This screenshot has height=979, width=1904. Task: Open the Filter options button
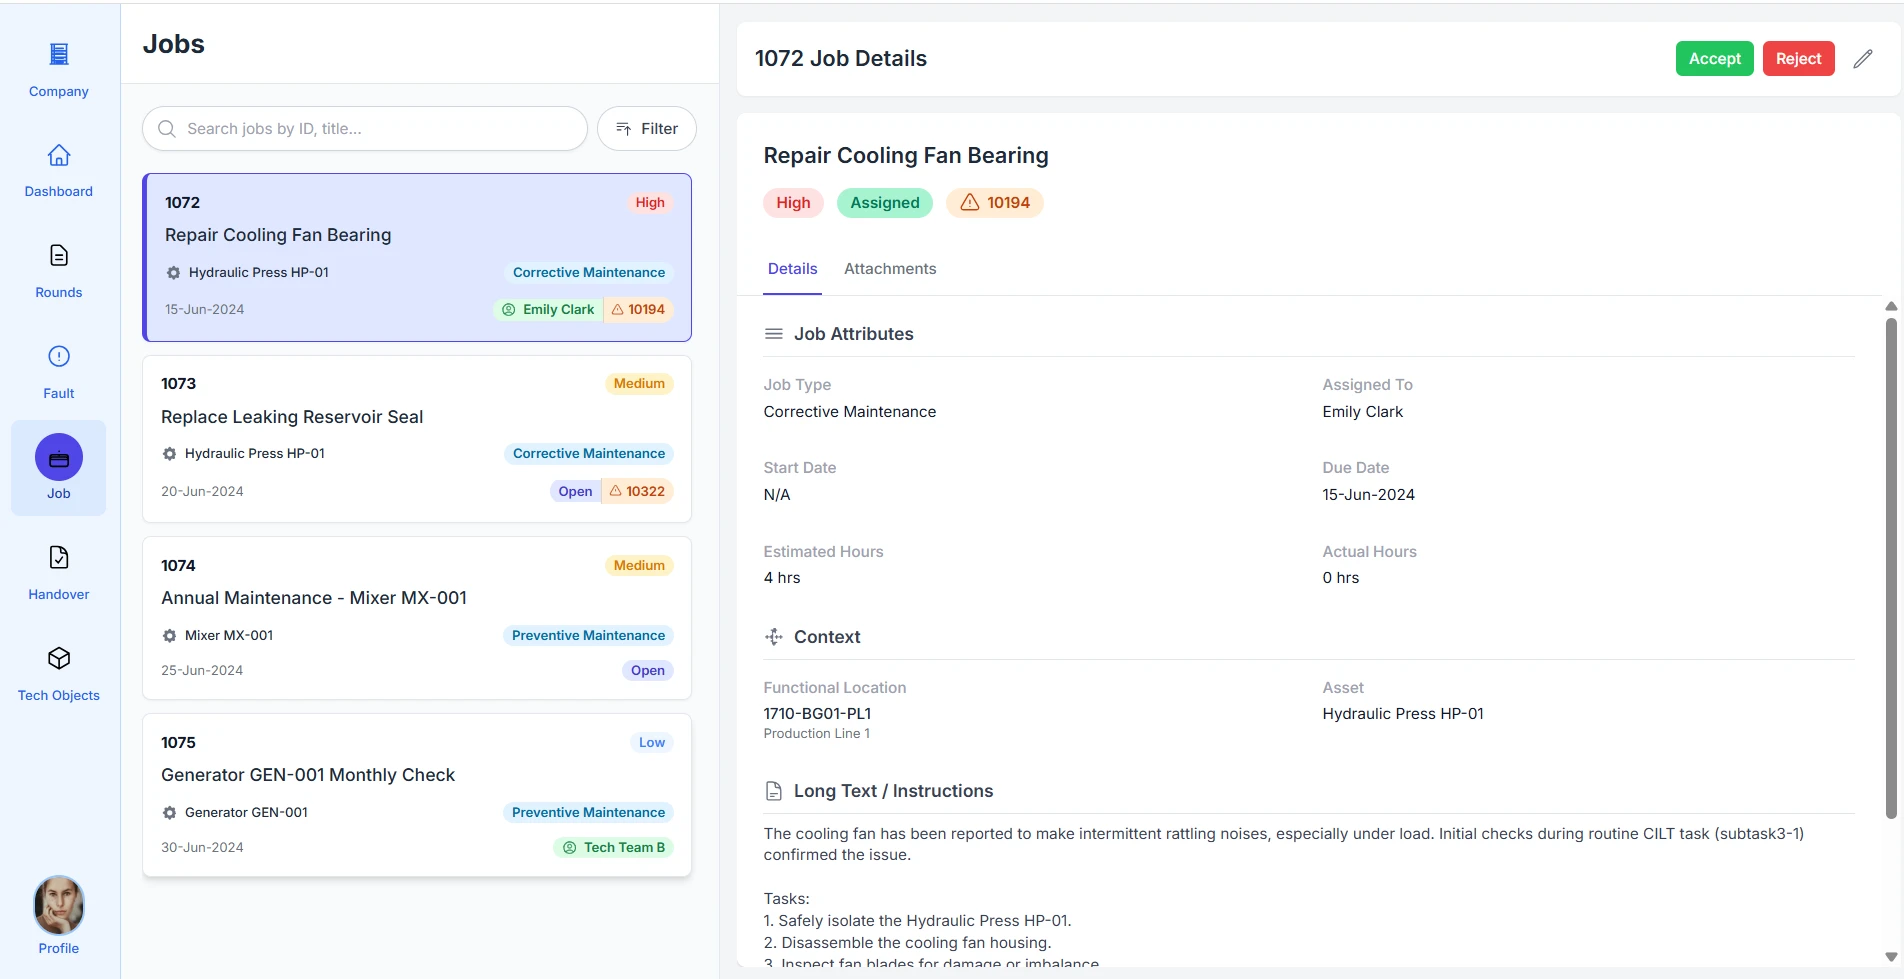[x=647, y=129]
